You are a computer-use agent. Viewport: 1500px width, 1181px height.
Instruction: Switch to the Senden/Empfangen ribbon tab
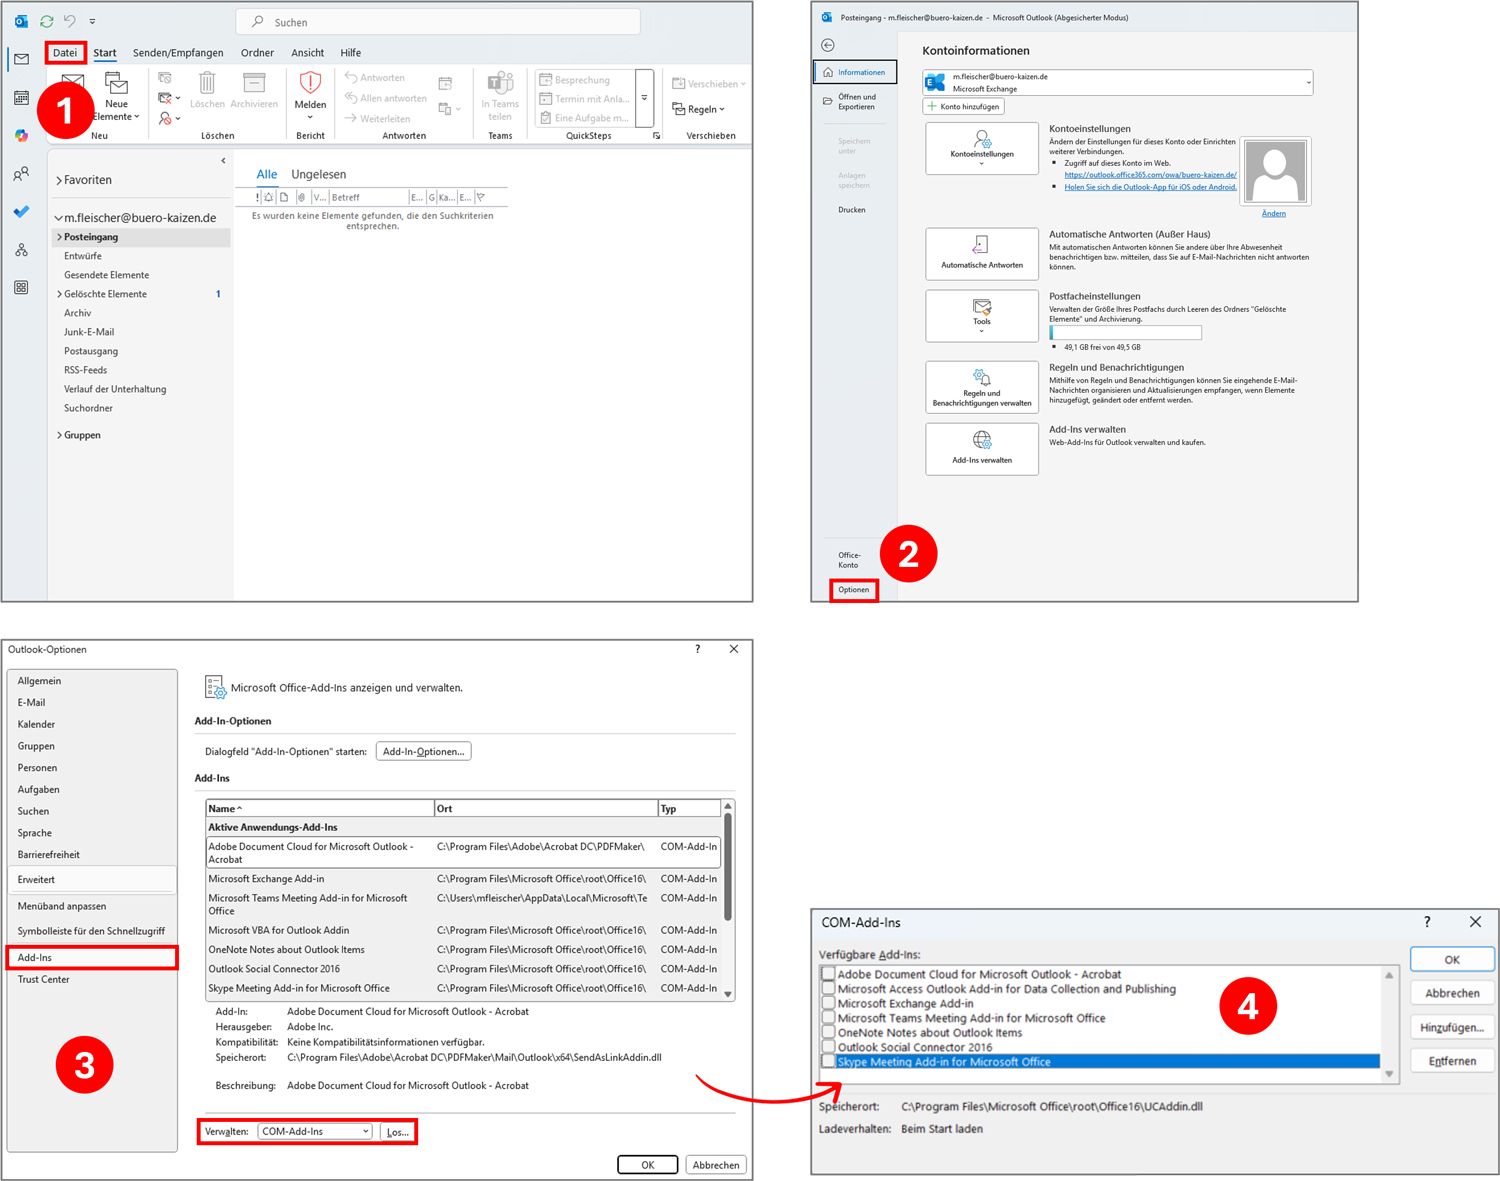coord(178,53)
